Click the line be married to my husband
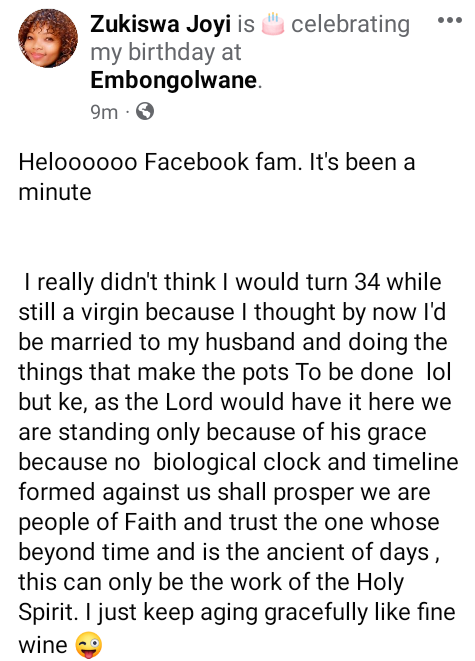The height and width of the screenshot is (661, 475). tap(233, 342)
